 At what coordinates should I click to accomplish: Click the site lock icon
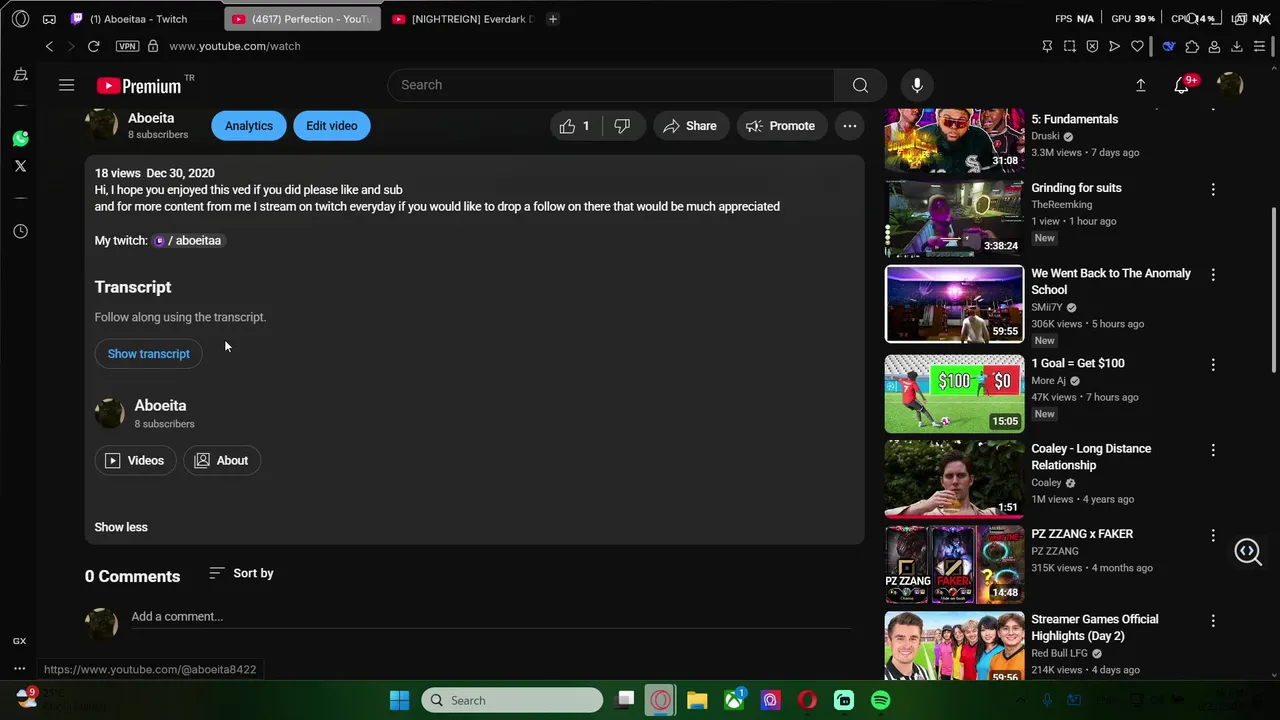pos(153,46)
